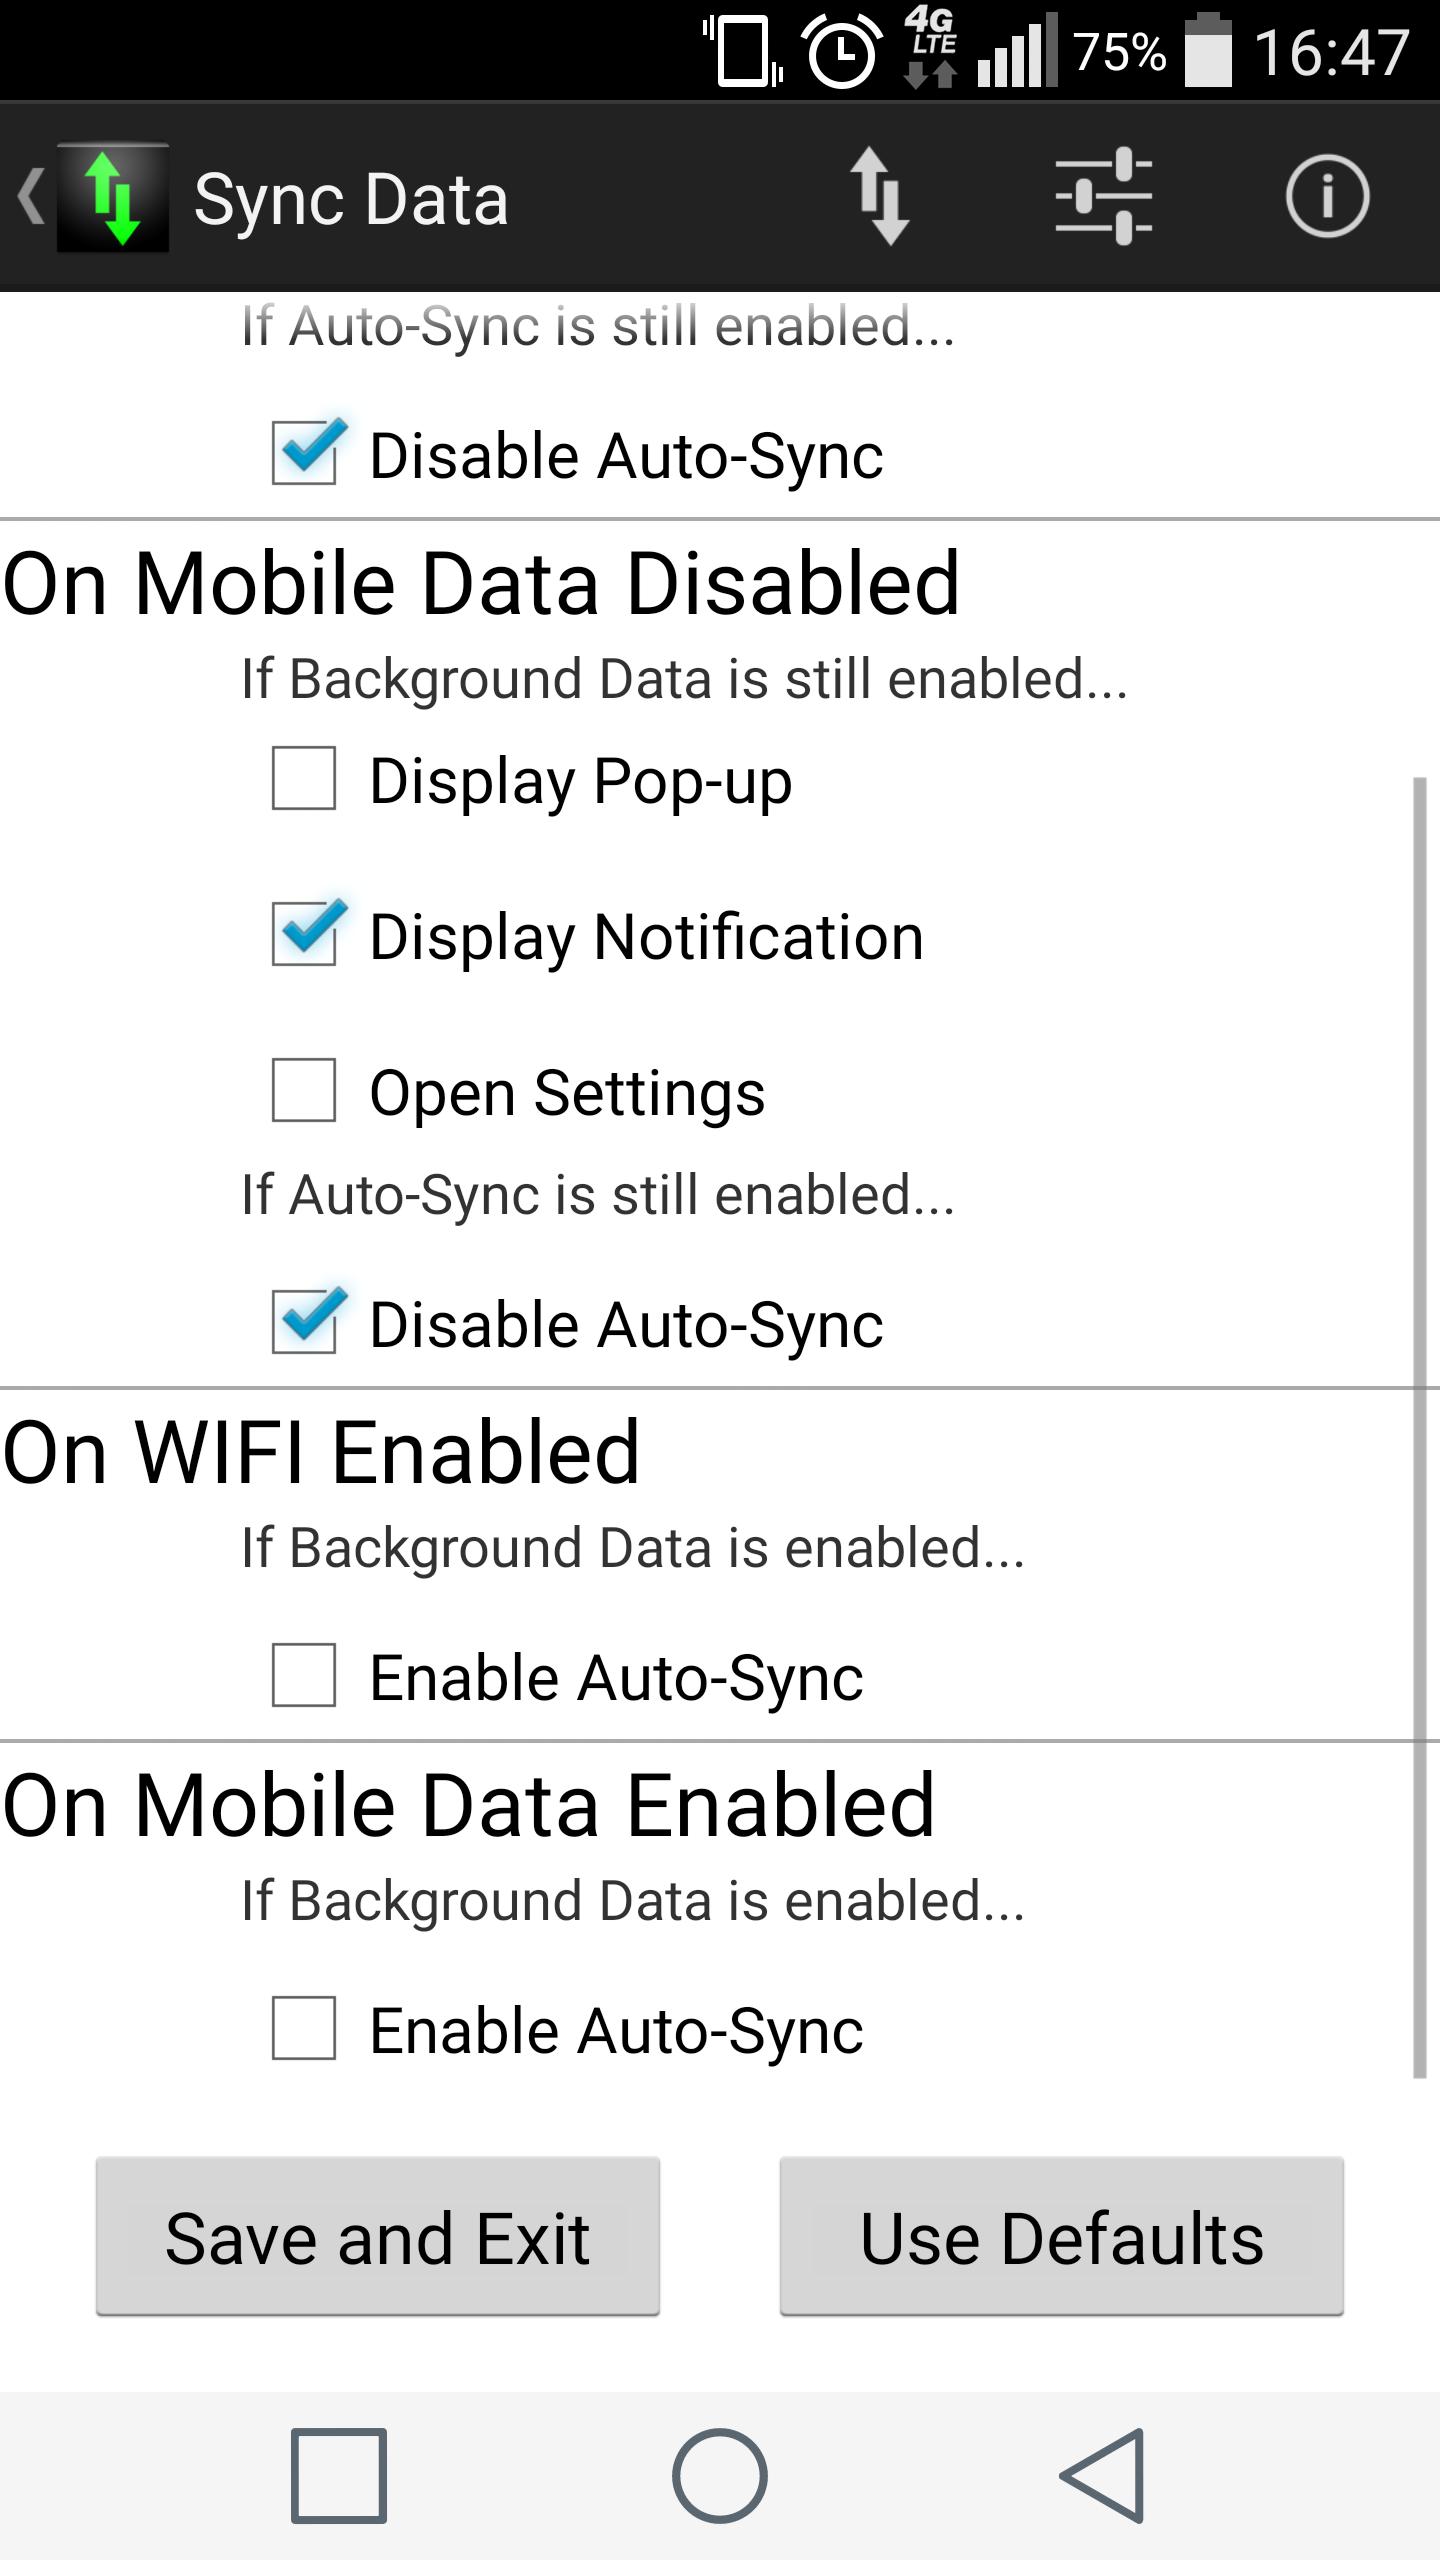
Task: Open the info icon in action bar
Action: [x=1327, y=196]
